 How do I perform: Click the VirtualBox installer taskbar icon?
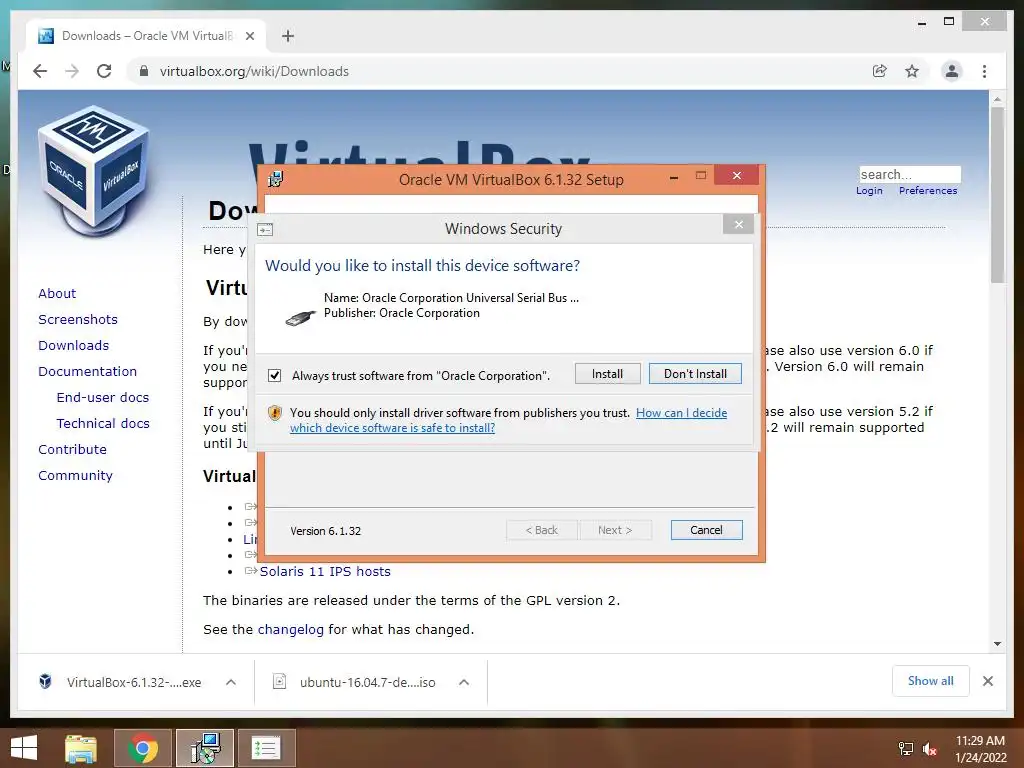[205, 748]
